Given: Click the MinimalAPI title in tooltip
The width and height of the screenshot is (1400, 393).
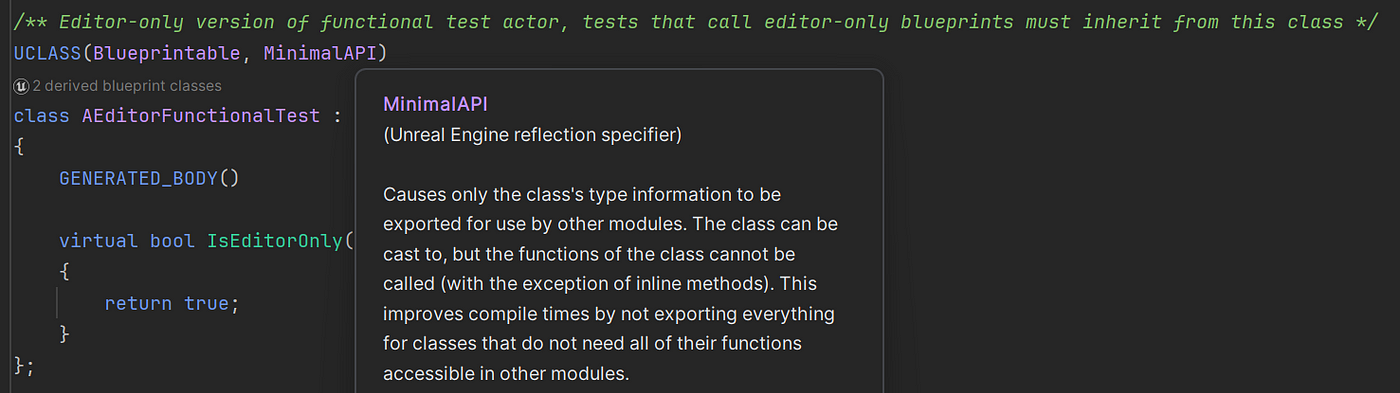Looking at the screenshot, I should coord(435,104).
